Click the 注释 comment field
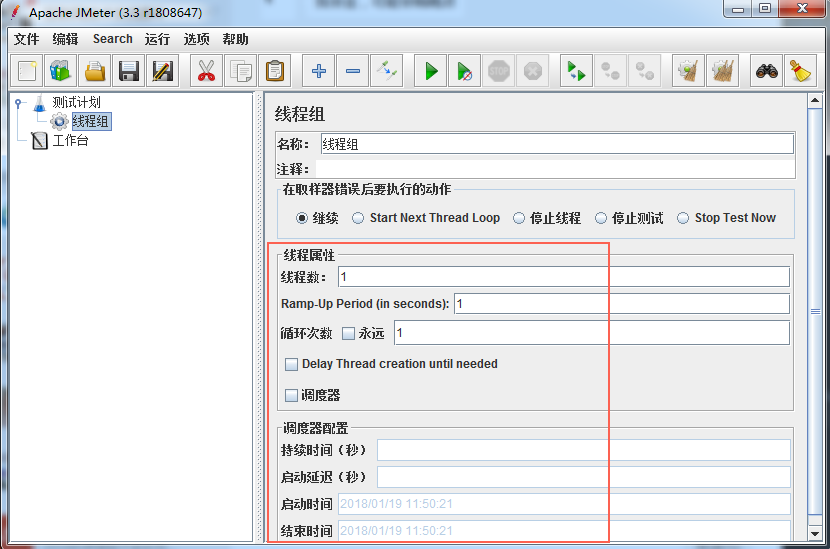This screenshot has width=830, height=549. pyautogui.click(x=555, y=169)
